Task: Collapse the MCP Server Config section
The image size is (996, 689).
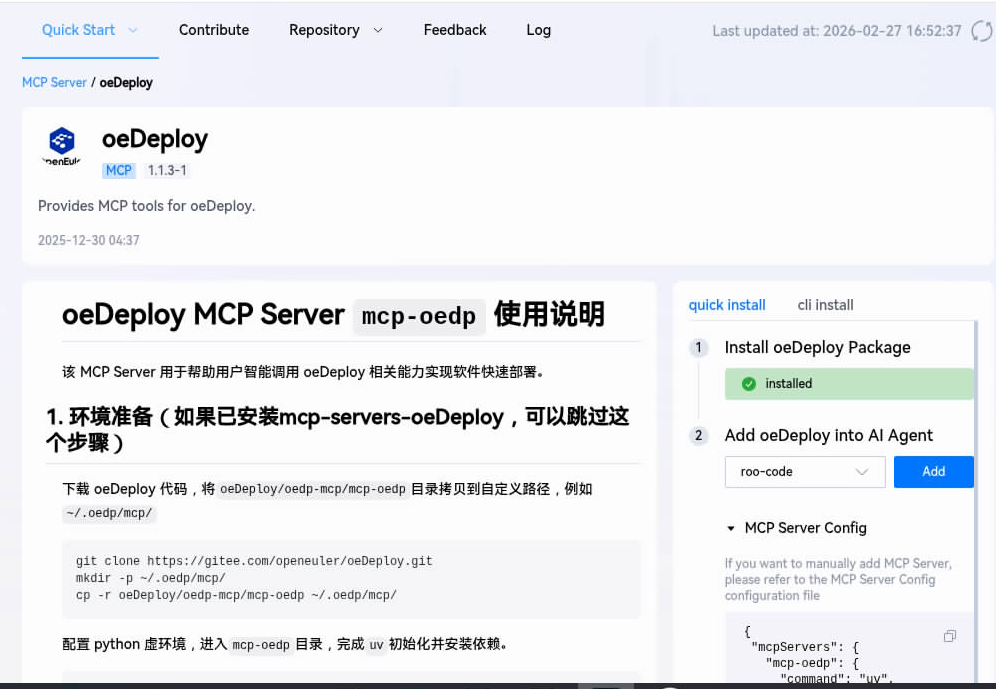Action: pyautogui.click(x=732, y=528)
